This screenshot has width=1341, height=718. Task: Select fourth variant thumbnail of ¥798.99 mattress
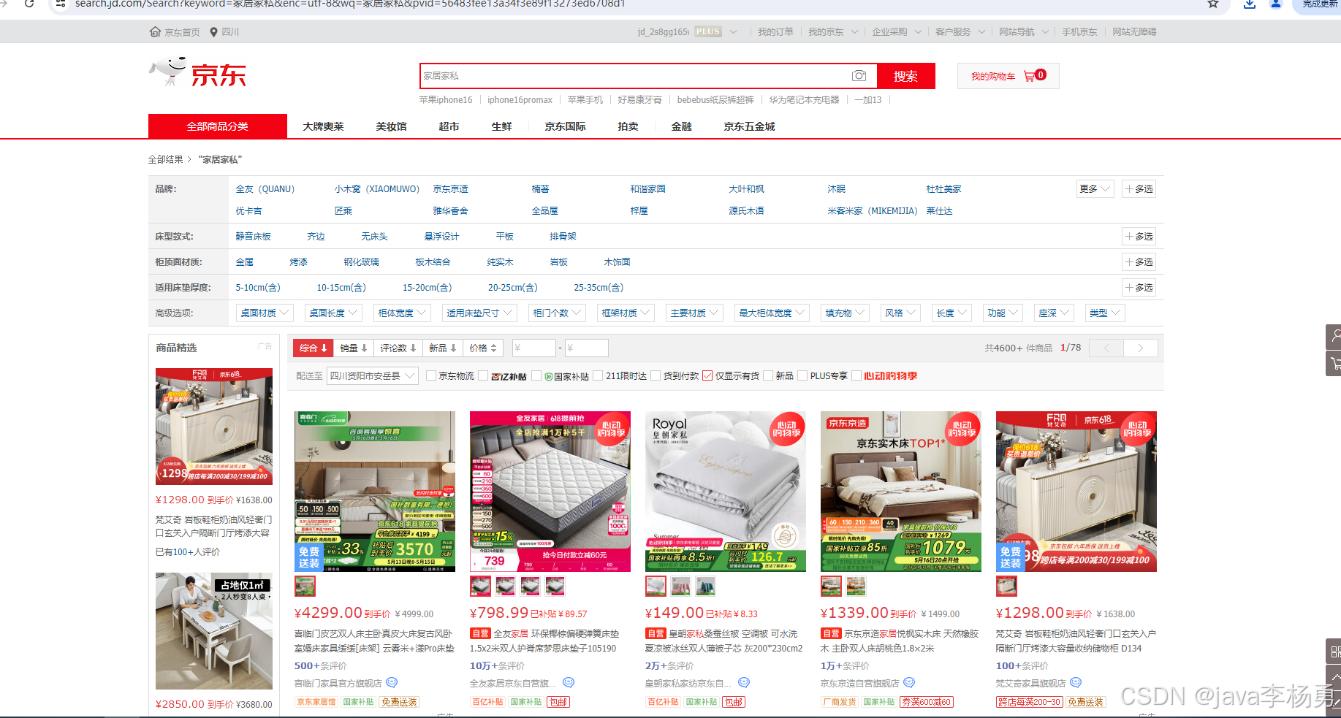point(555,586)
